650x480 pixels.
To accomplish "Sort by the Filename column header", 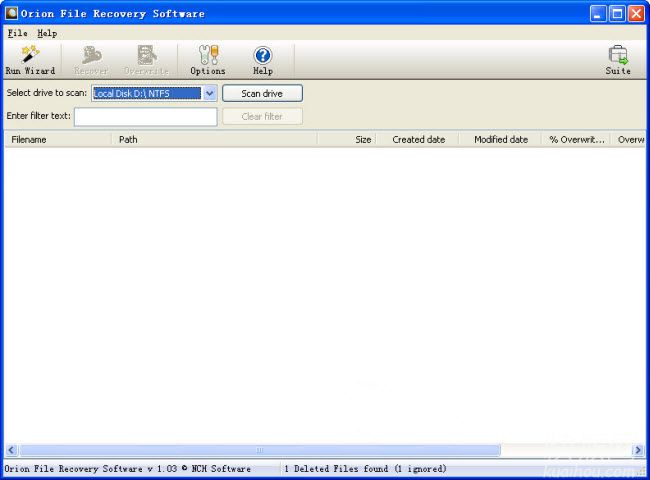I will (x=58, y=140).
